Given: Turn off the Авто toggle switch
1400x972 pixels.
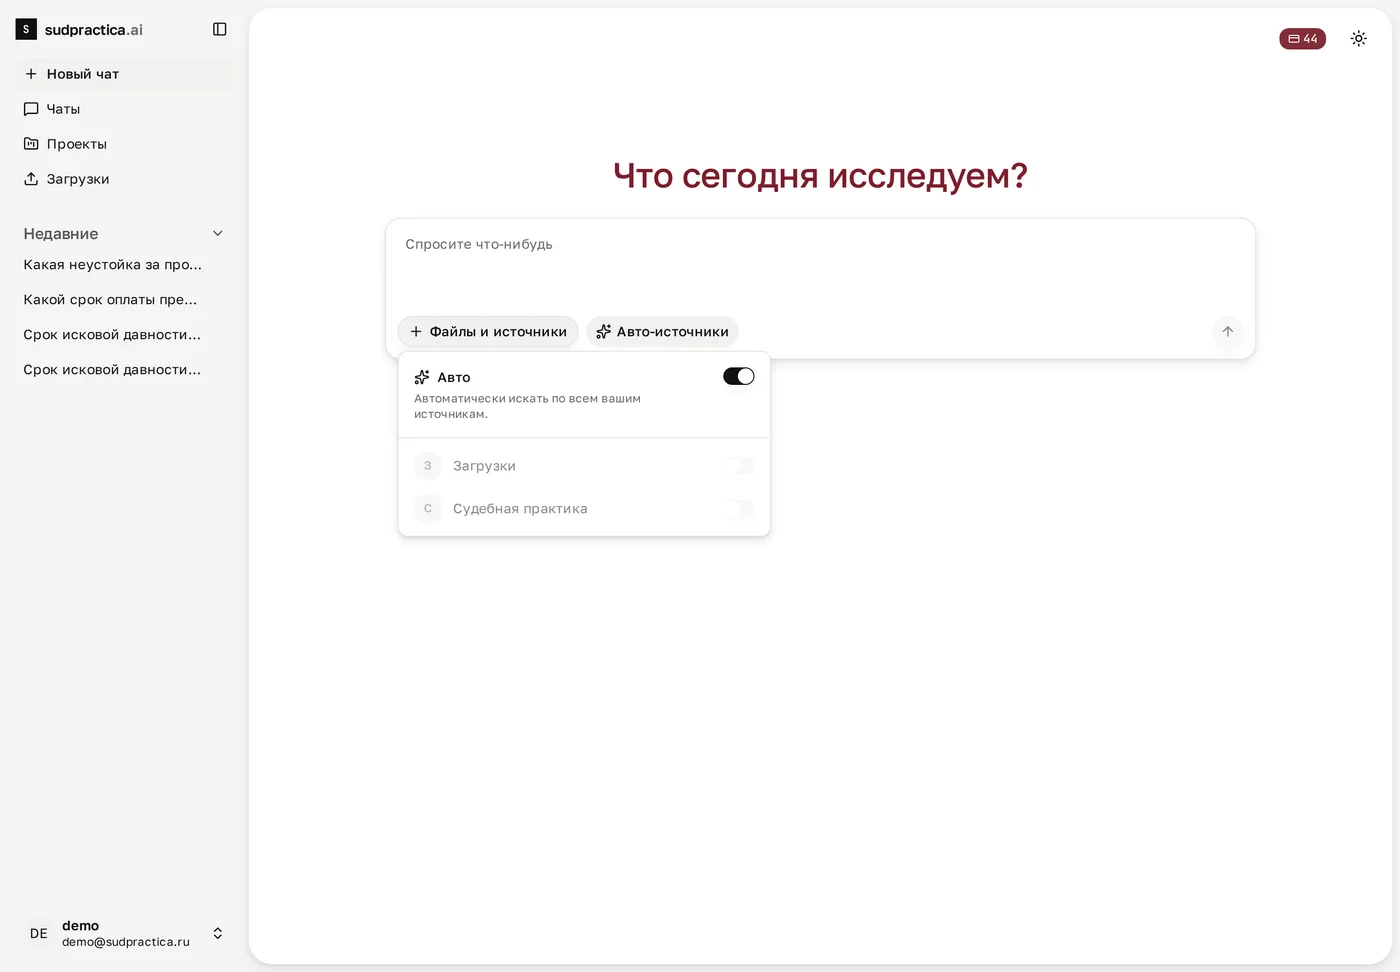Looking at the screenshot, I should click(x=739, y=376).
